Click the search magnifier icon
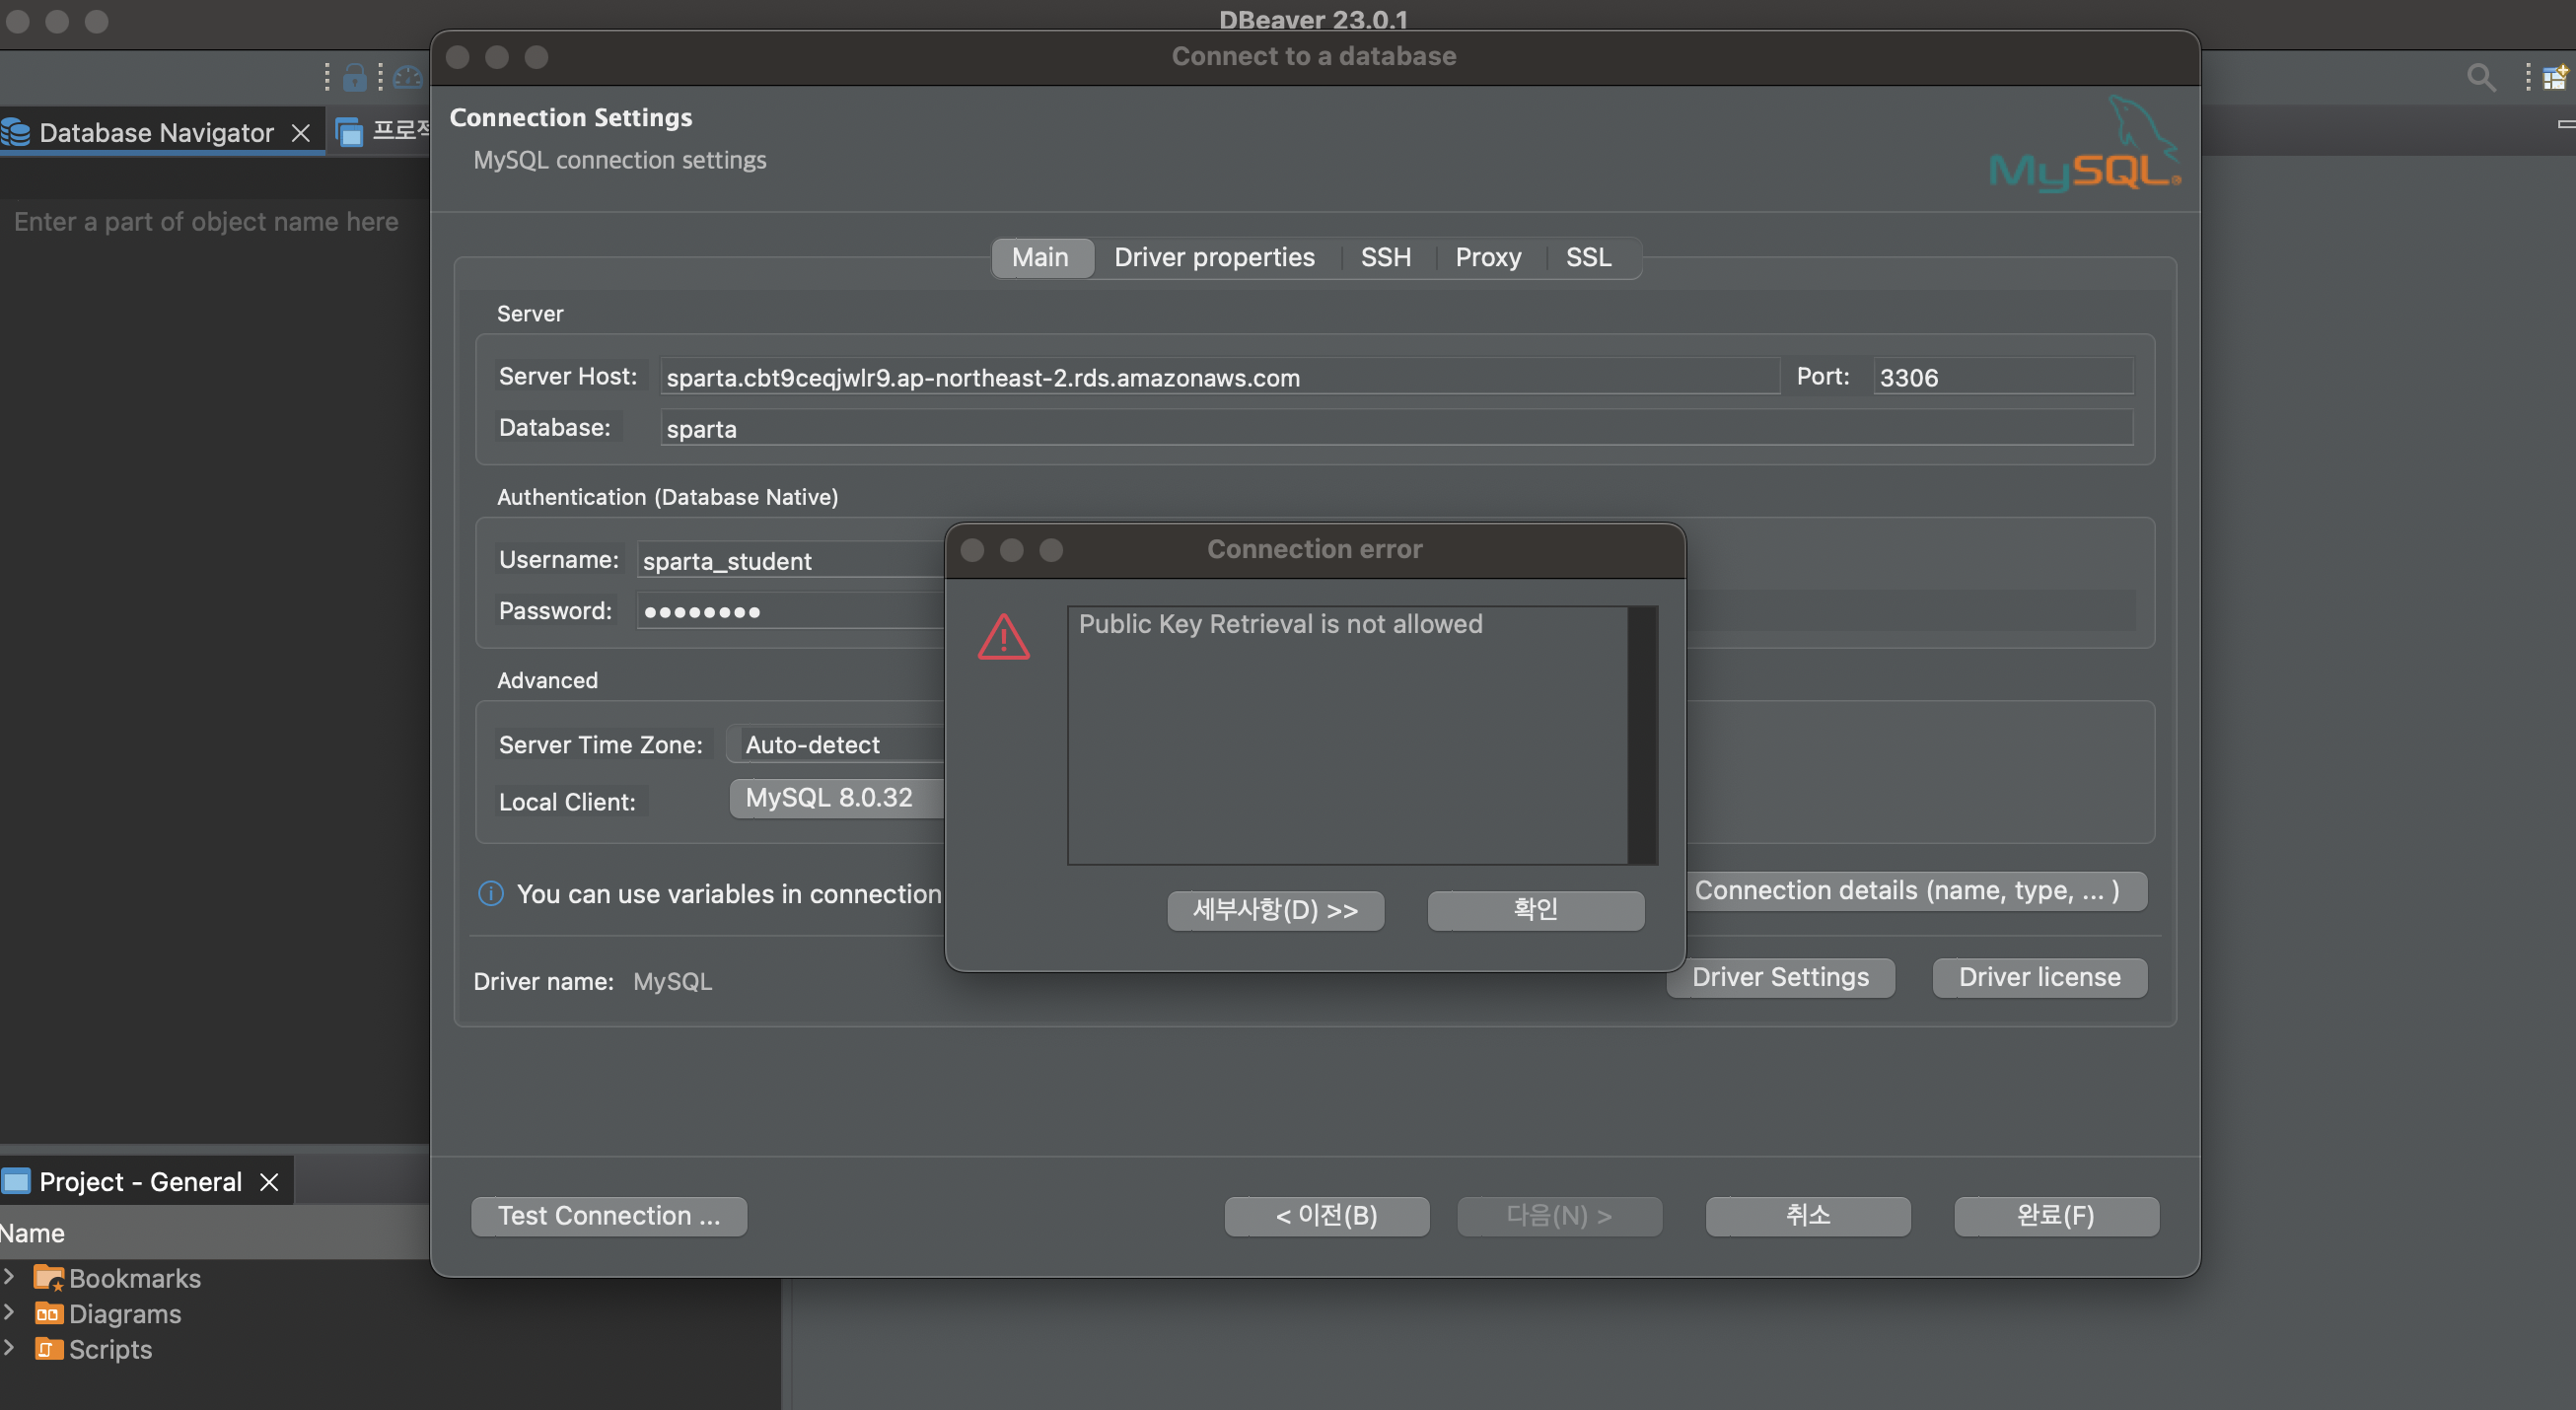 coord(2480,77)
